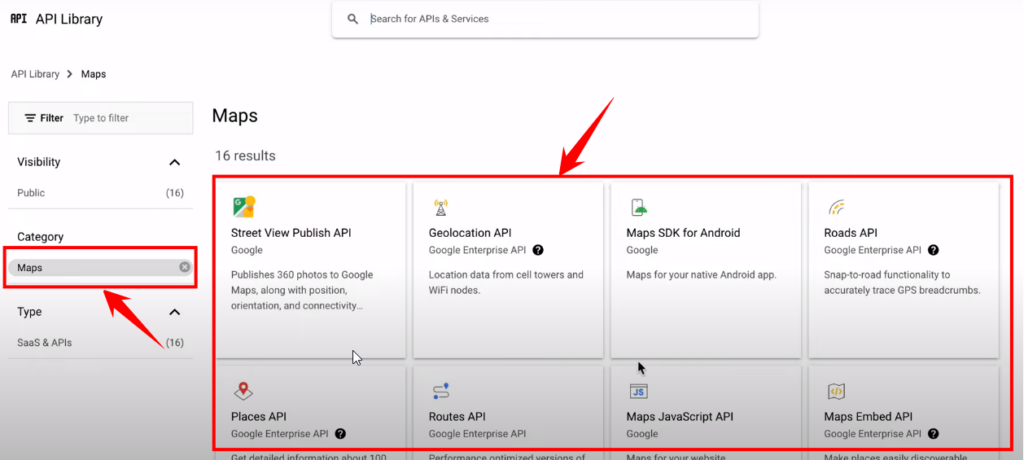Focus the Search for APIs & Services field
This screenshot has height=460, width=1024.
pos(545,19)
